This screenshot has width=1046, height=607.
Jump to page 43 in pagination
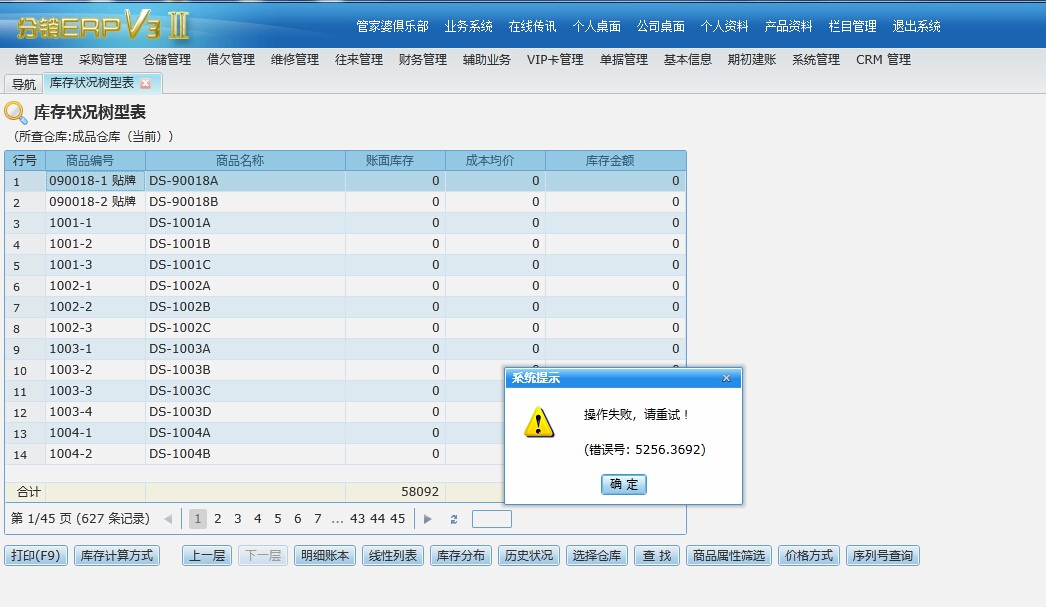click(358, 519)
